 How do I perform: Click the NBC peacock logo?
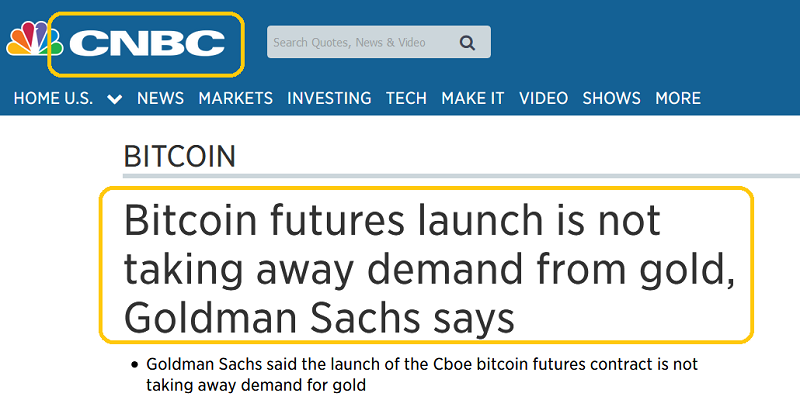[33, 42]
